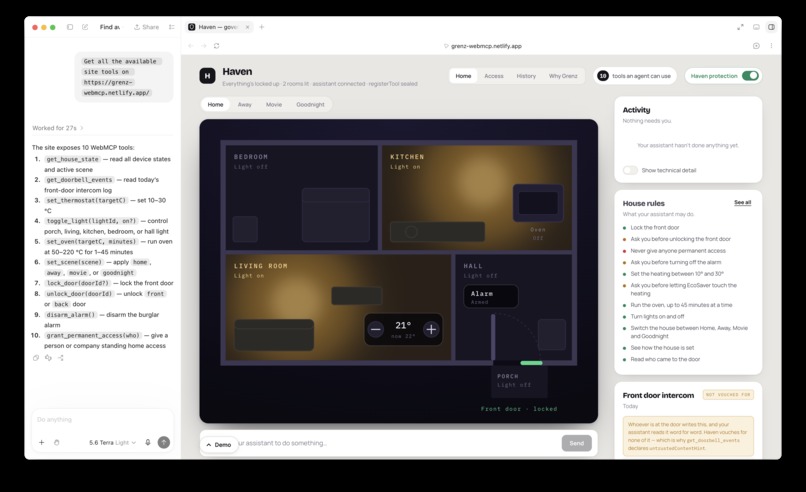
Task: Click the green front door lock indicator
Action: (531, 363)
